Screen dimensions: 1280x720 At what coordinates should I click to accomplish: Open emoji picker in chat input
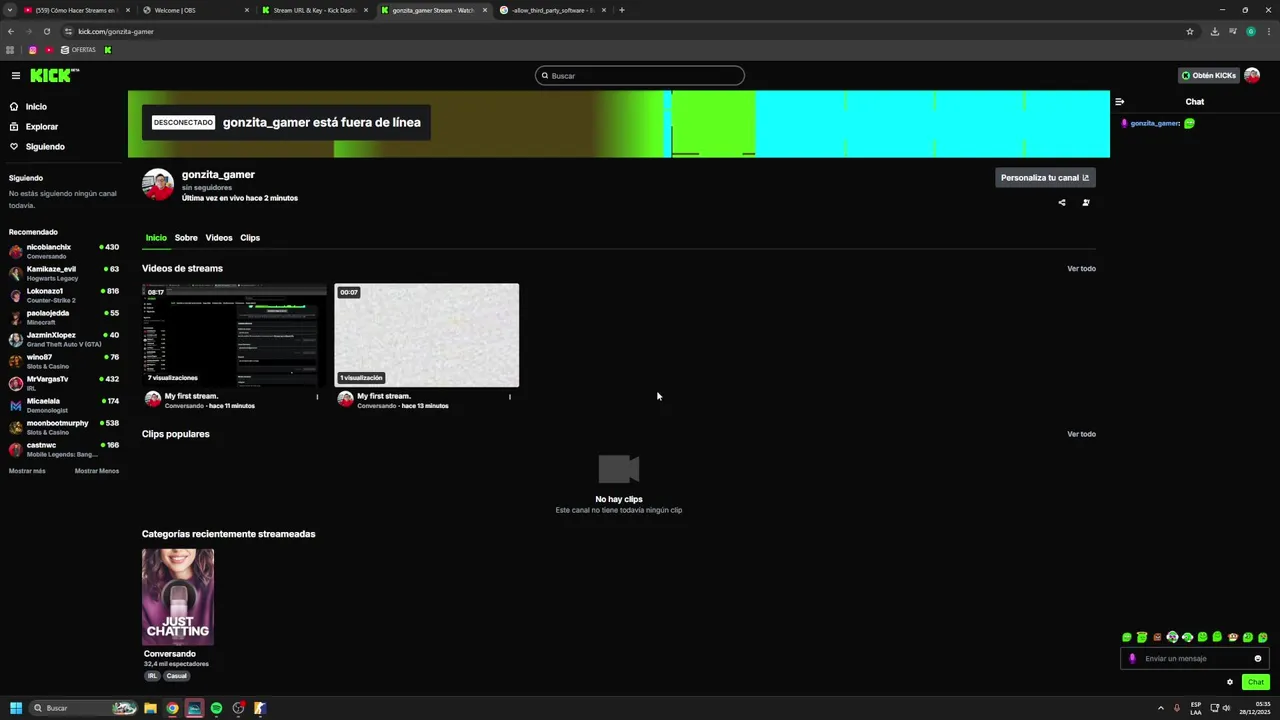(1258, 659)
